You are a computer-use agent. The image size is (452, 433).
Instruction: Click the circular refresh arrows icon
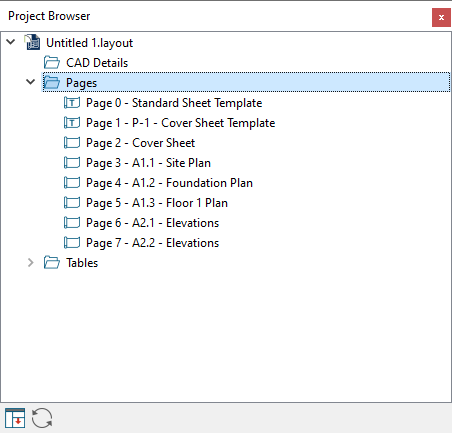(x=42, y=418)
